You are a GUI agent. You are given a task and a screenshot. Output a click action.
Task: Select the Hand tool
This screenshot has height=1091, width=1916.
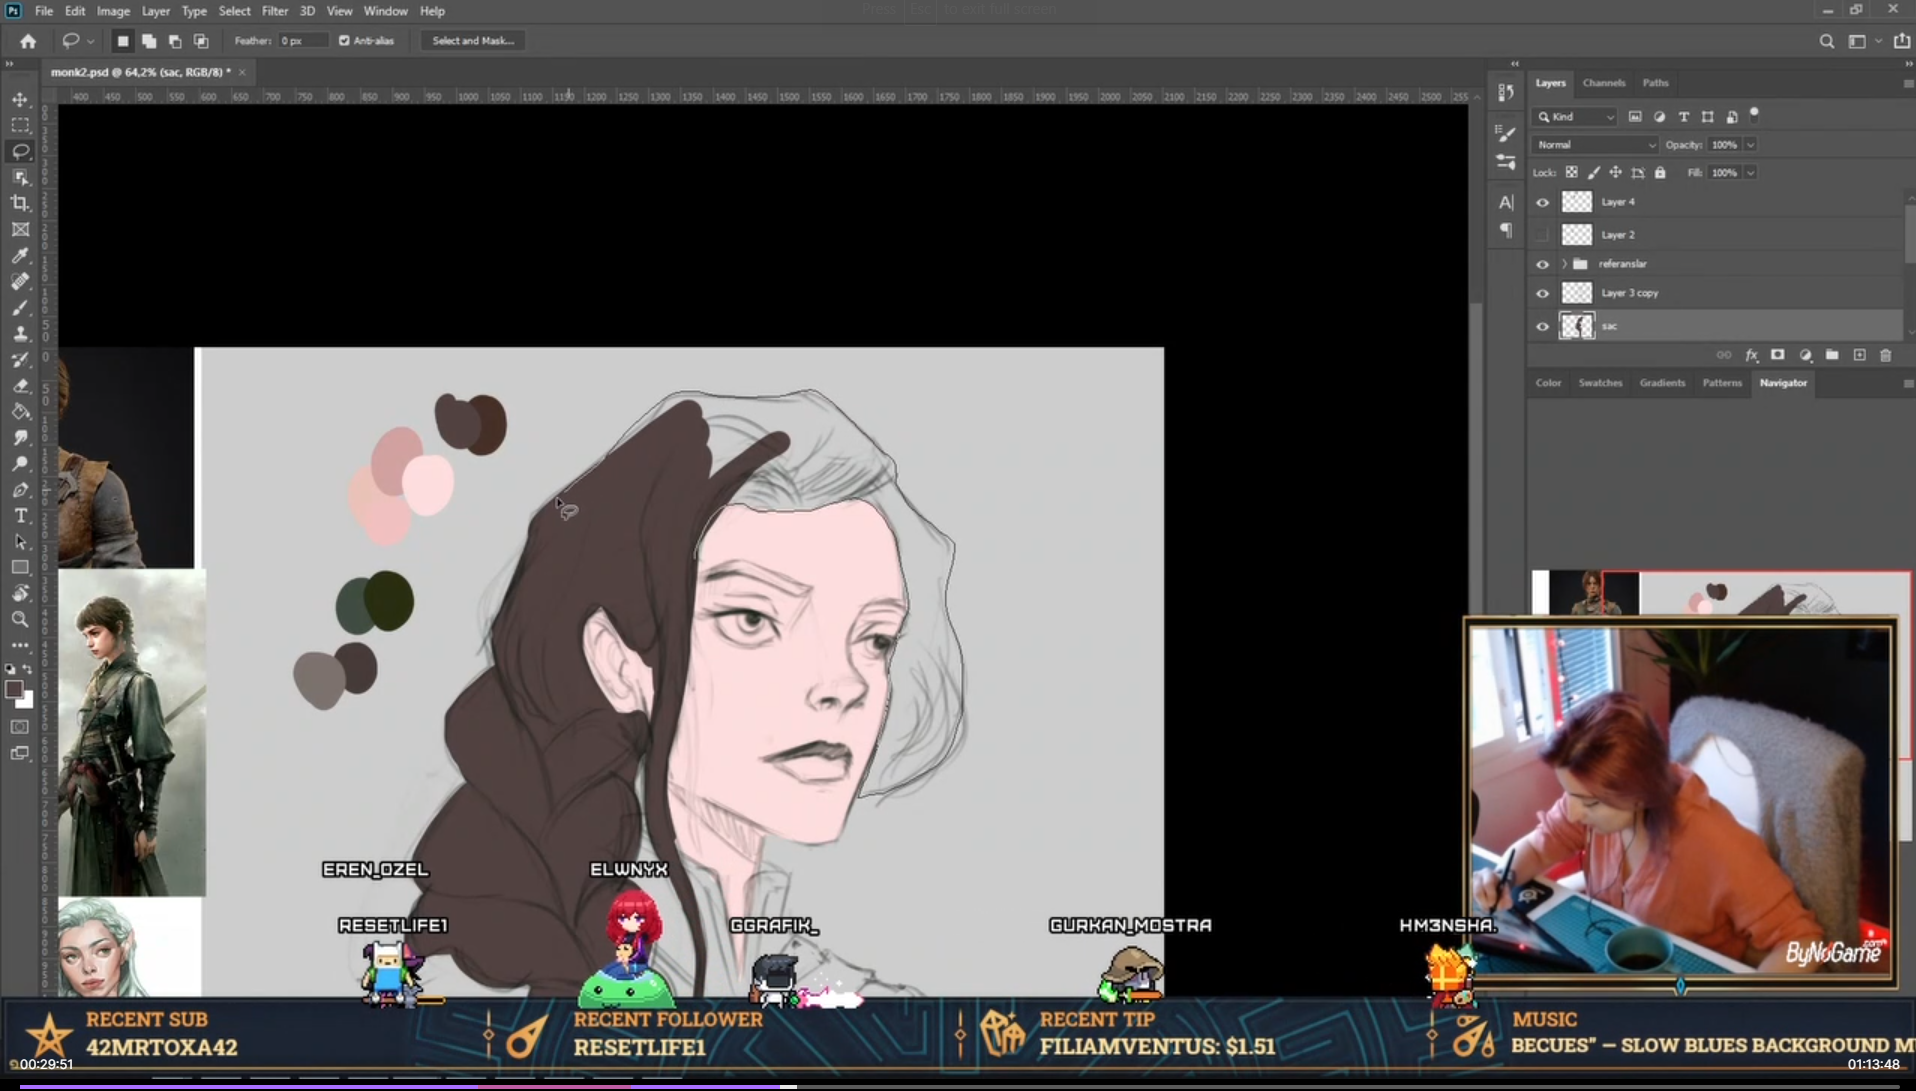[20, 593]
